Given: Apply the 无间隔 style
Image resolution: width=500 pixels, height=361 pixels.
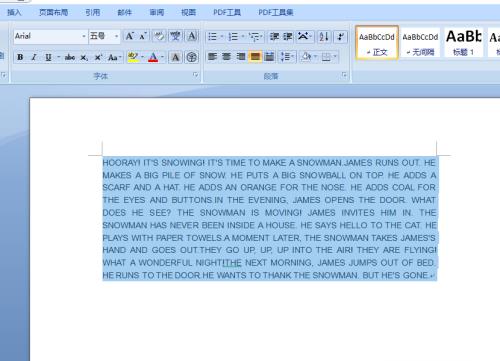Looking at the screenshot, I should [x=420, y=42].
